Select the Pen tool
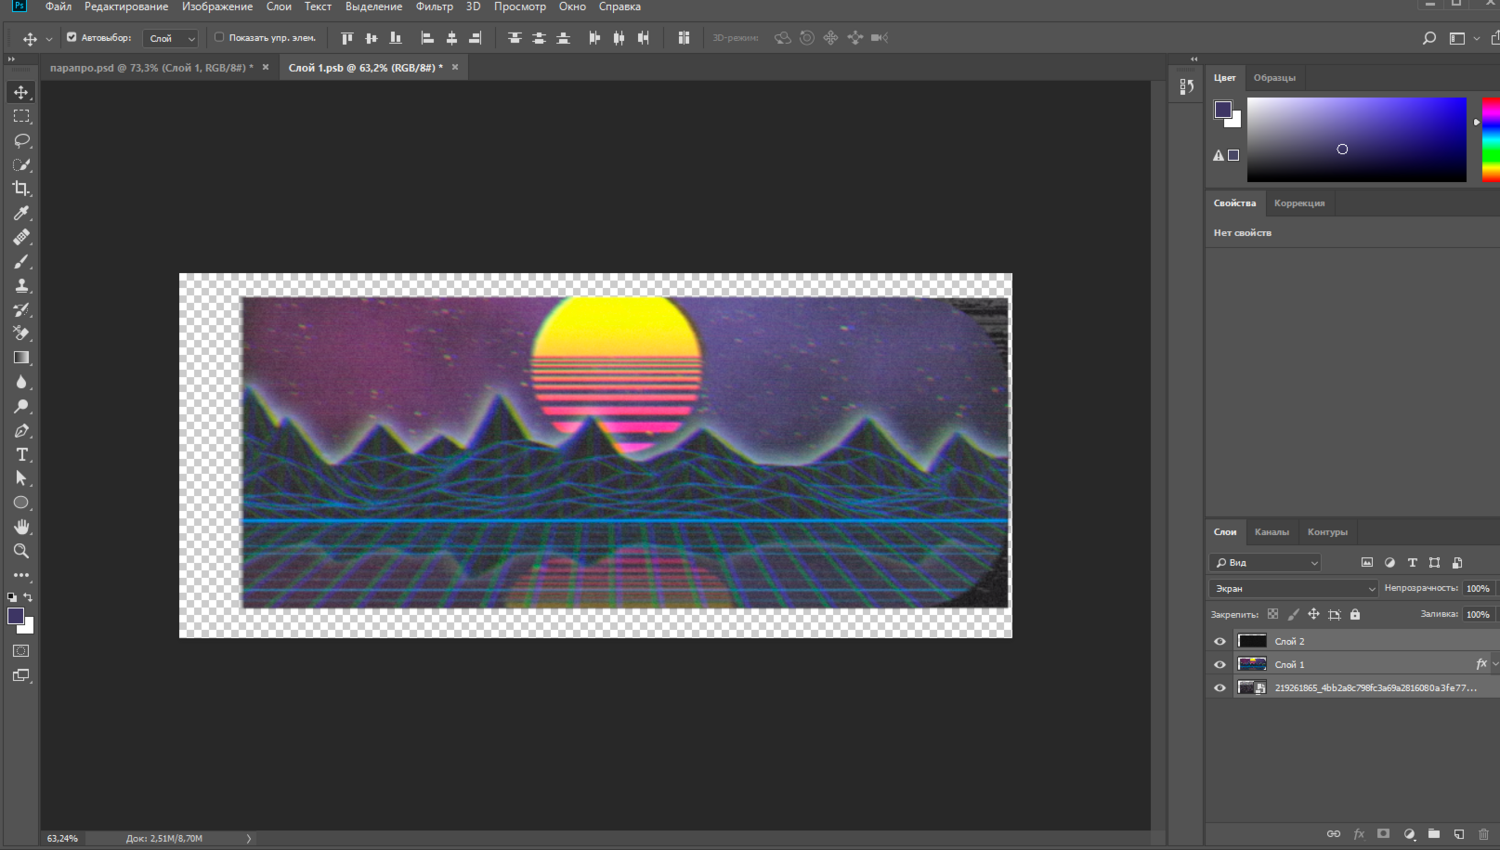The width and height of the screenshot is (1500, 850). click(x=21, y=430)
